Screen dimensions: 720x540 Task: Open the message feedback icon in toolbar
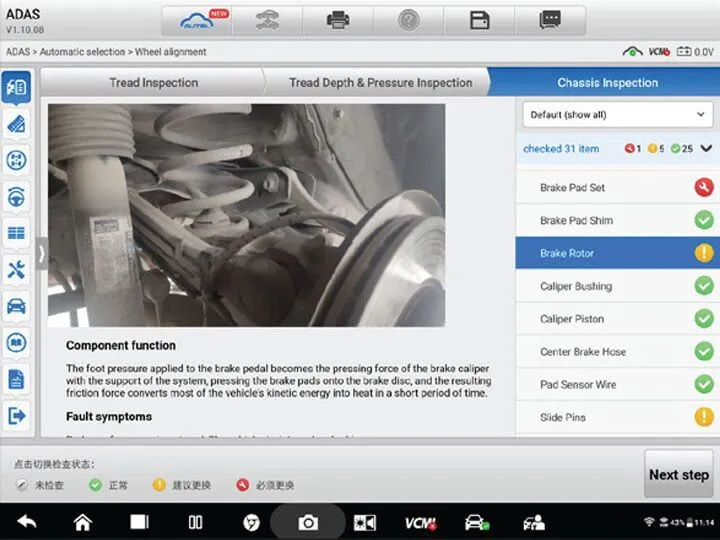pos(549,20)
